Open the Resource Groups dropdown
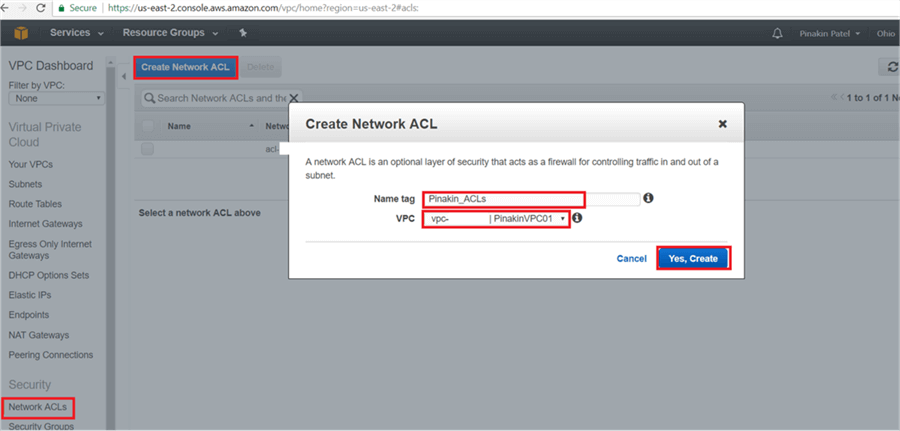This screenshot has height=431, width=900. [170, 33]
